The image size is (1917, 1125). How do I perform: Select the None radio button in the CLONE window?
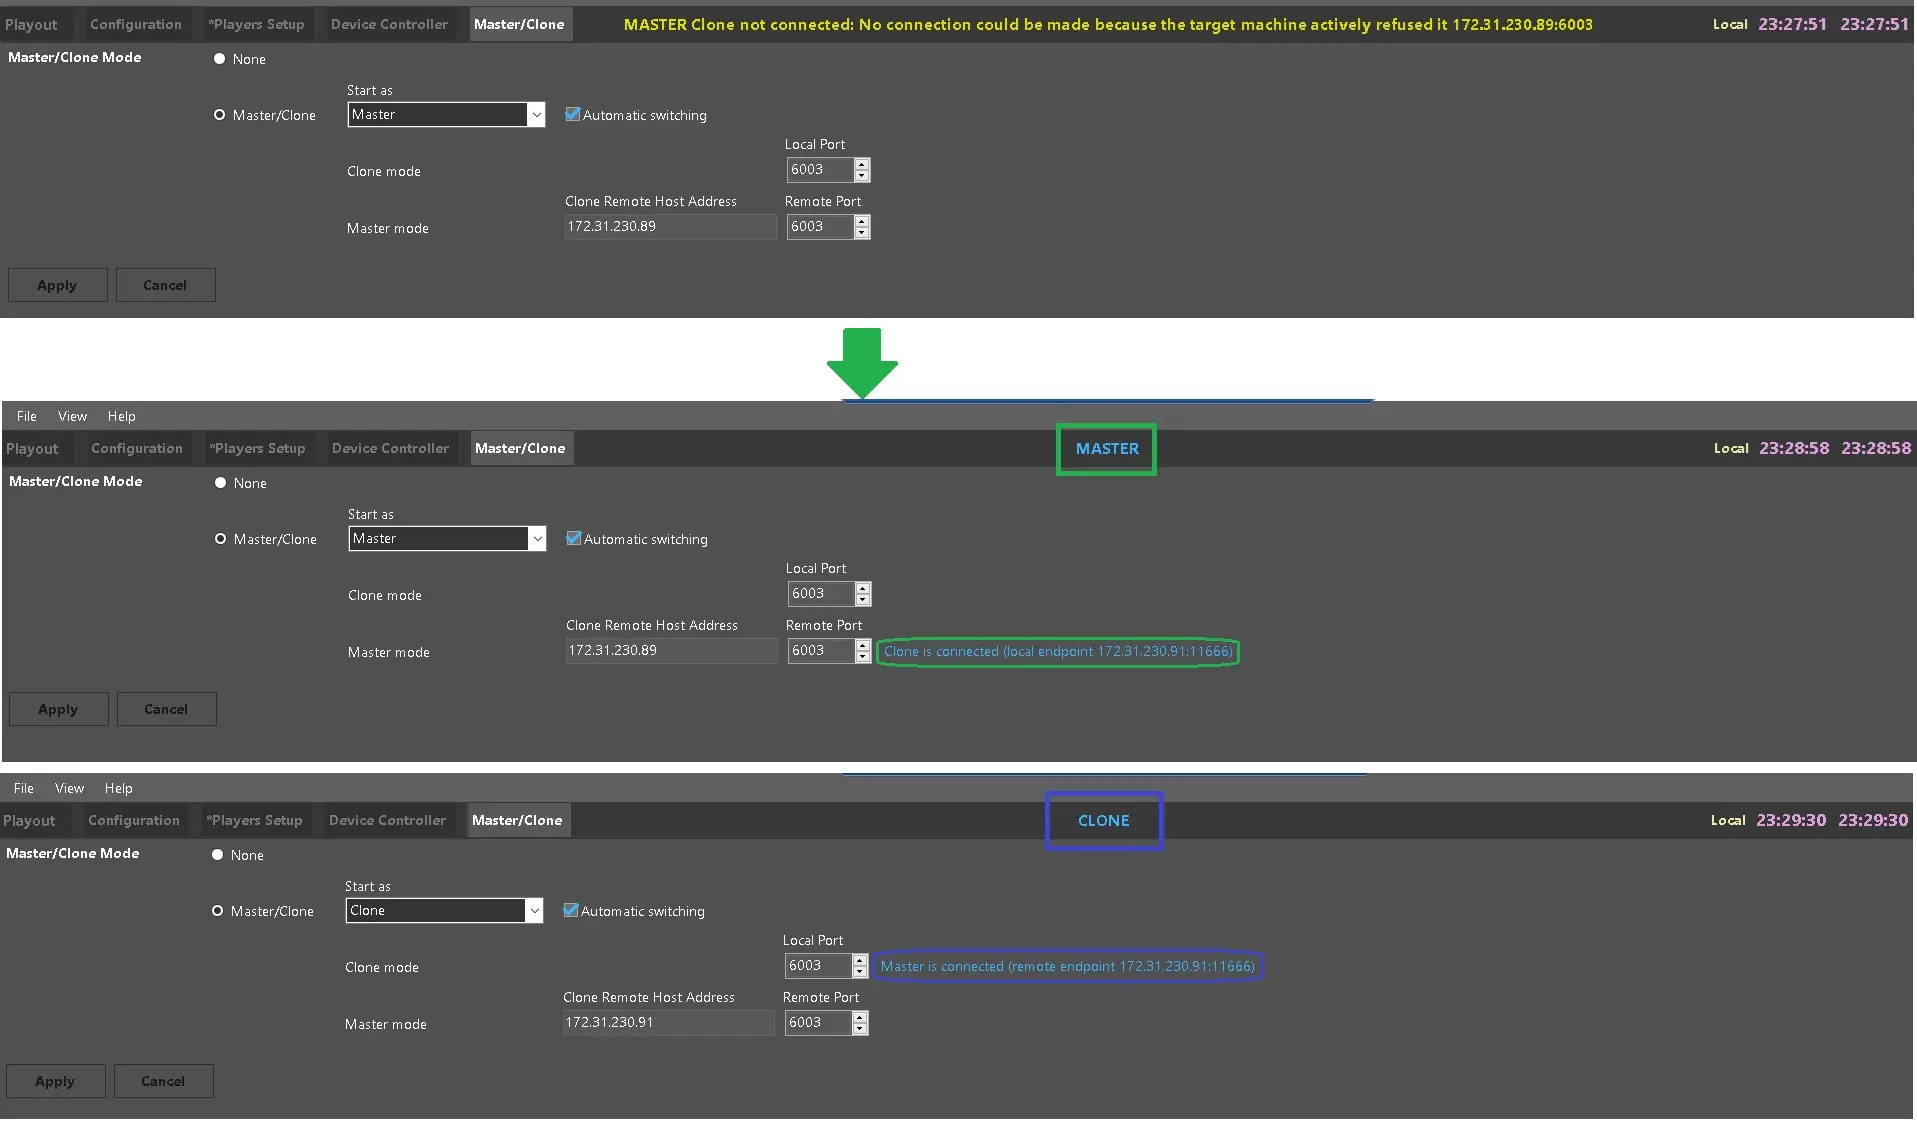[218, 855]
